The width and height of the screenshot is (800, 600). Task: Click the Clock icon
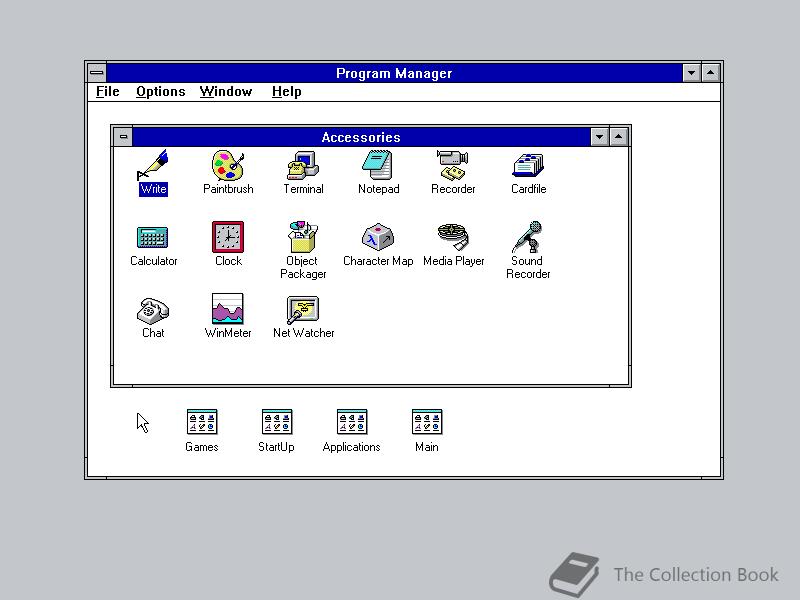pyautogui.click(x=228, y=237)
